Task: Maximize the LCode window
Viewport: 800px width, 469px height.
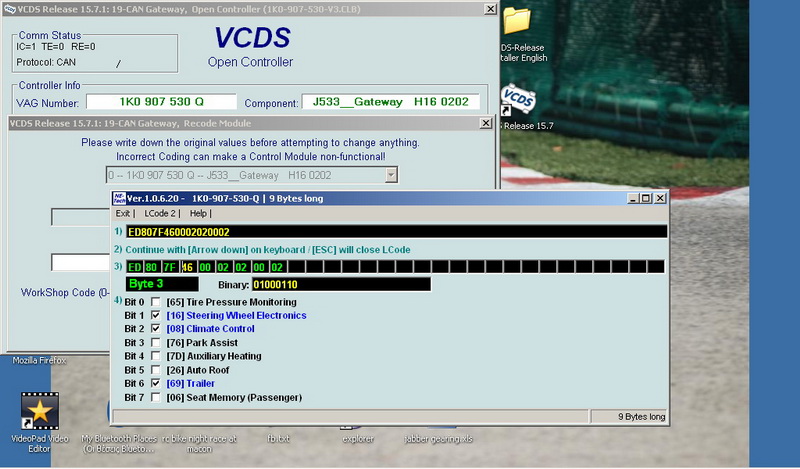Action: pyautogui.click(x=646, y=198)
